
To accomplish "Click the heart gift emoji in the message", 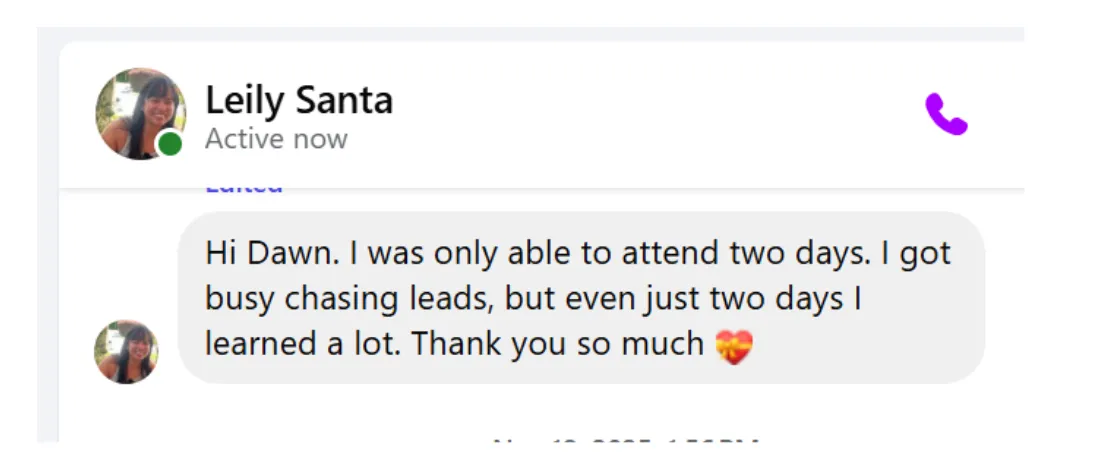I will [x=734, y=346].
